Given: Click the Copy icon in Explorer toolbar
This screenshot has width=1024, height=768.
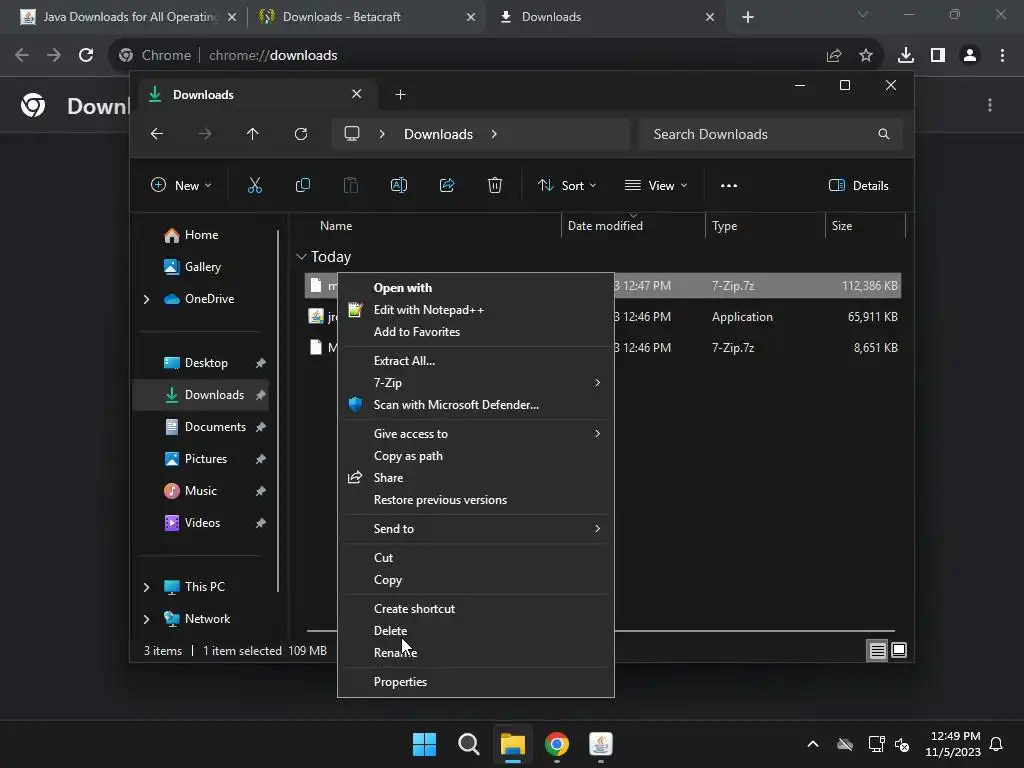Looking at the screenshot, I should (x=302, y=185).
